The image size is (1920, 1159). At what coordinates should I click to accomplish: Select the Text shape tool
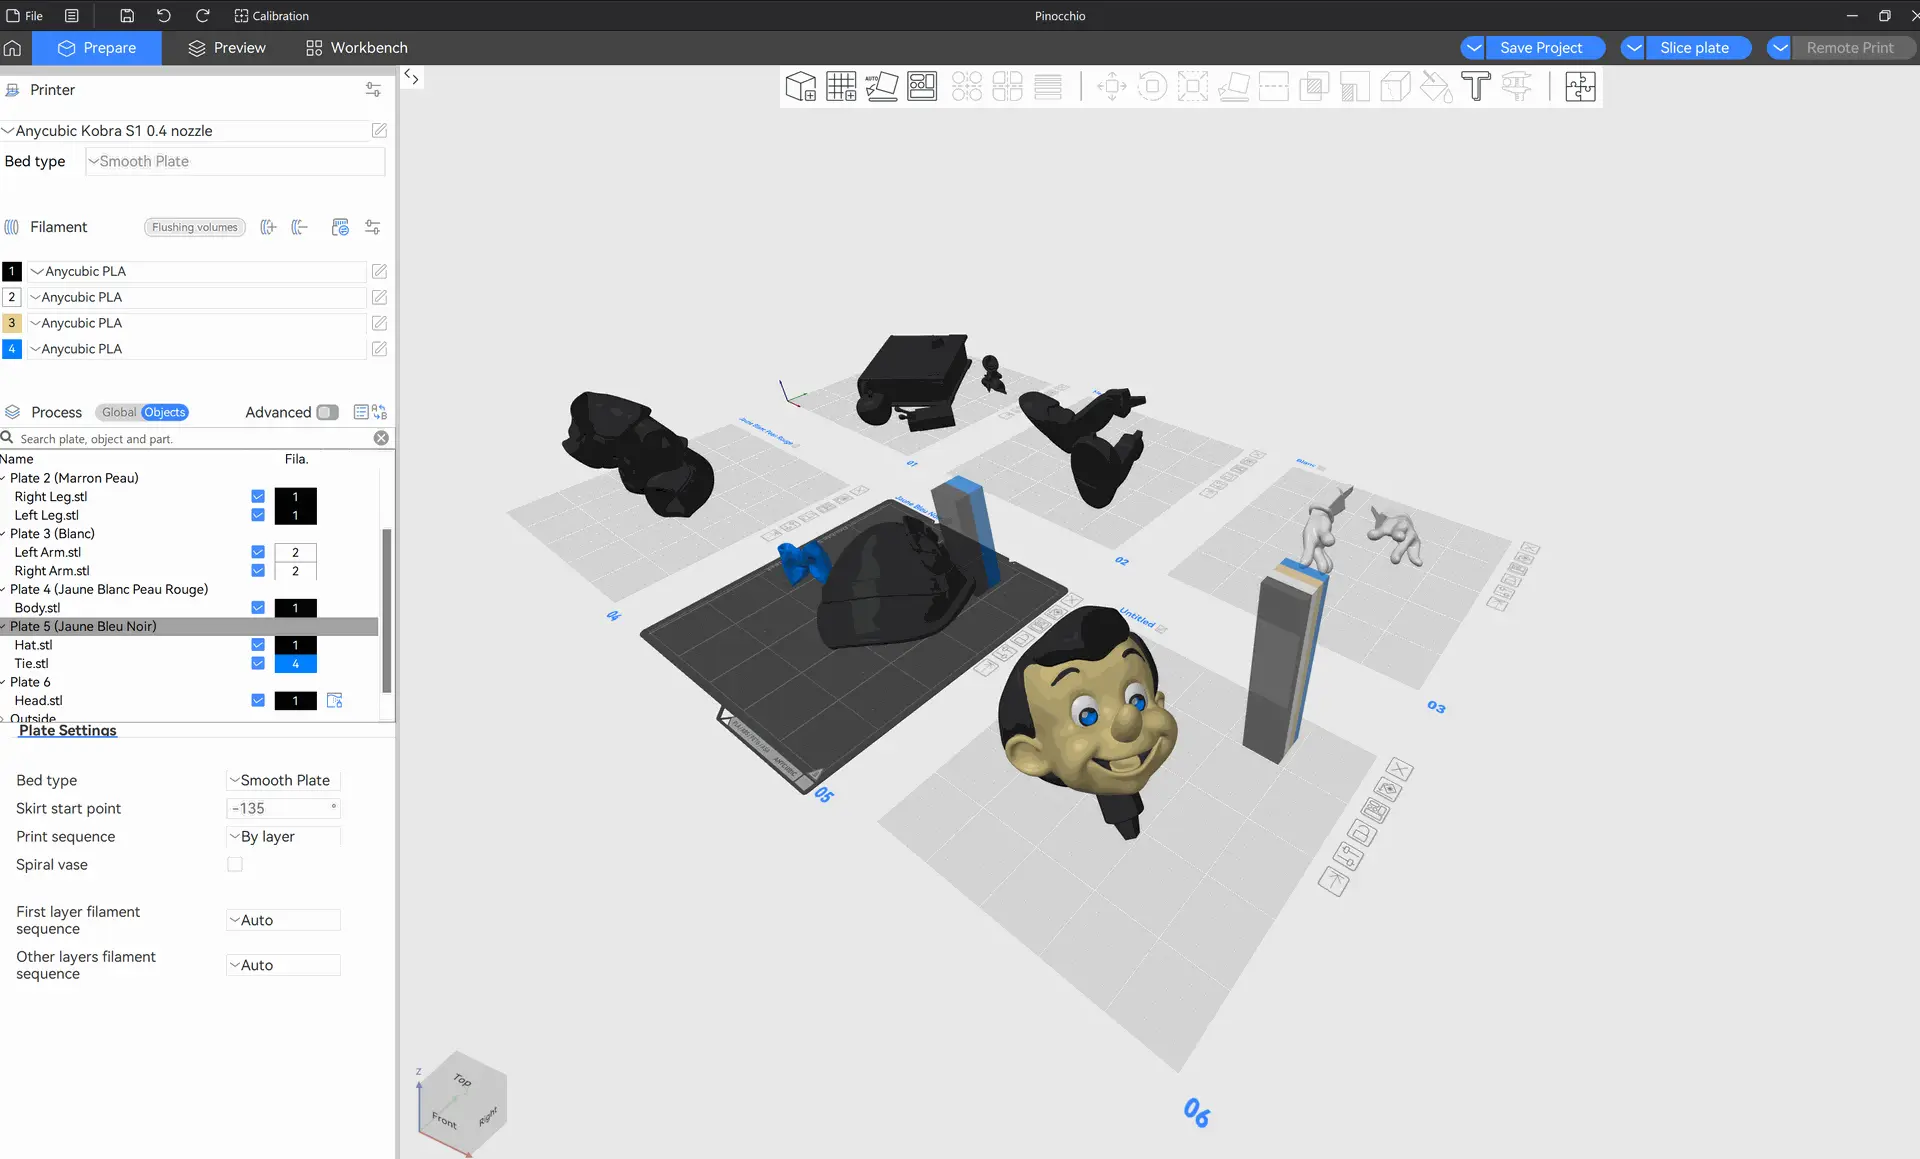coord(1476,87)
